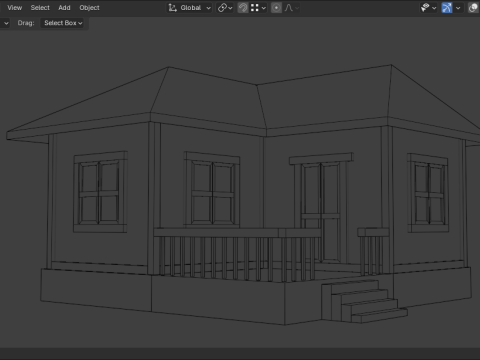480x360 pixels.
Task: Expand snapping options dropdown arrow
Action: point(264,8)
